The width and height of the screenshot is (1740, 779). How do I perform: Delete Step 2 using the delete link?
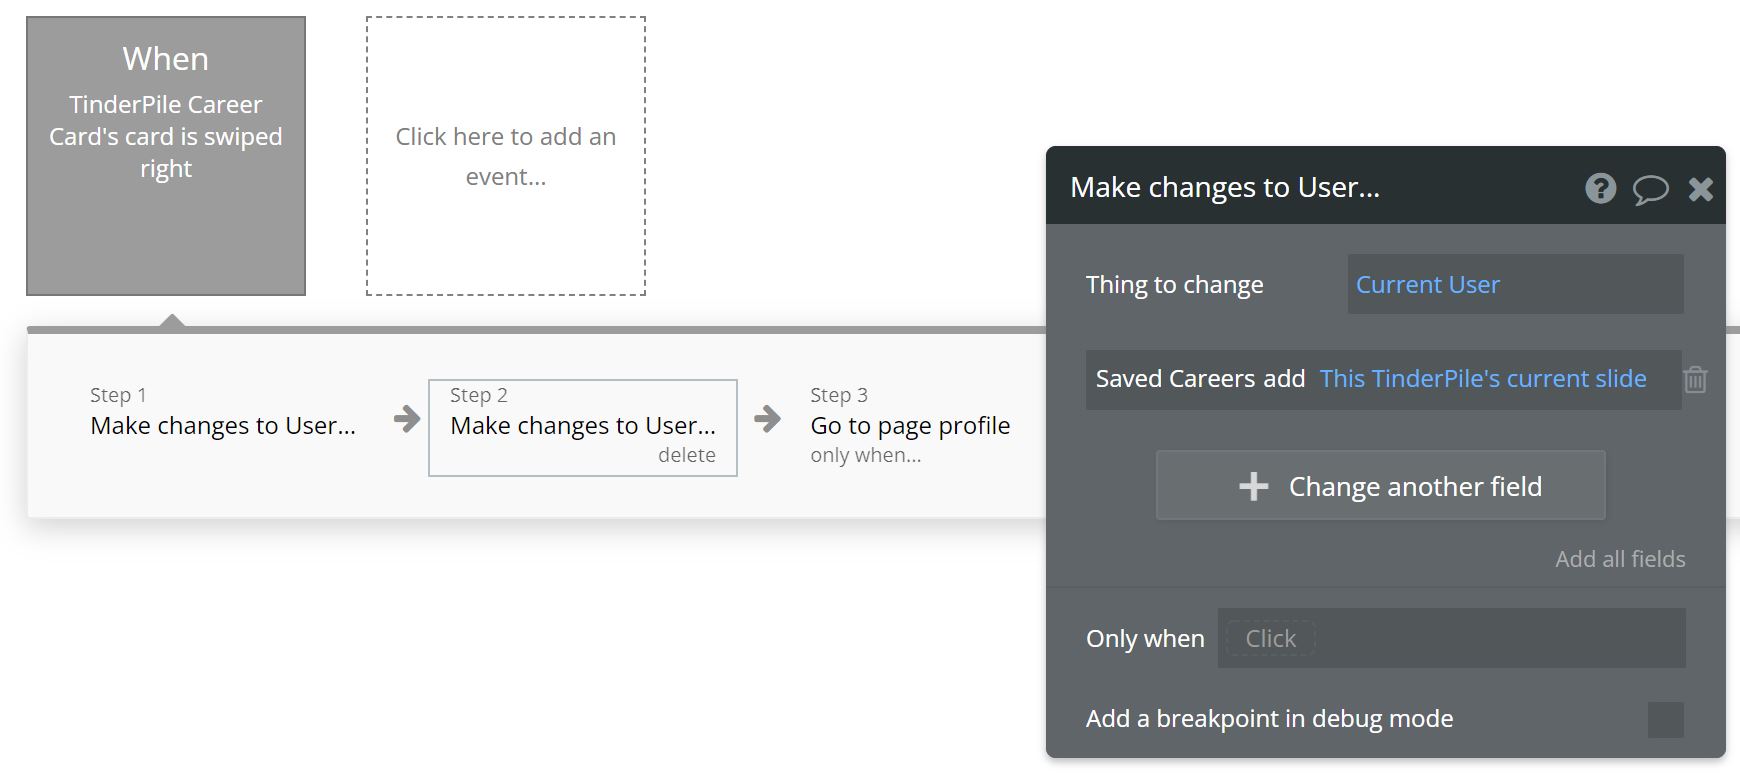686,455
